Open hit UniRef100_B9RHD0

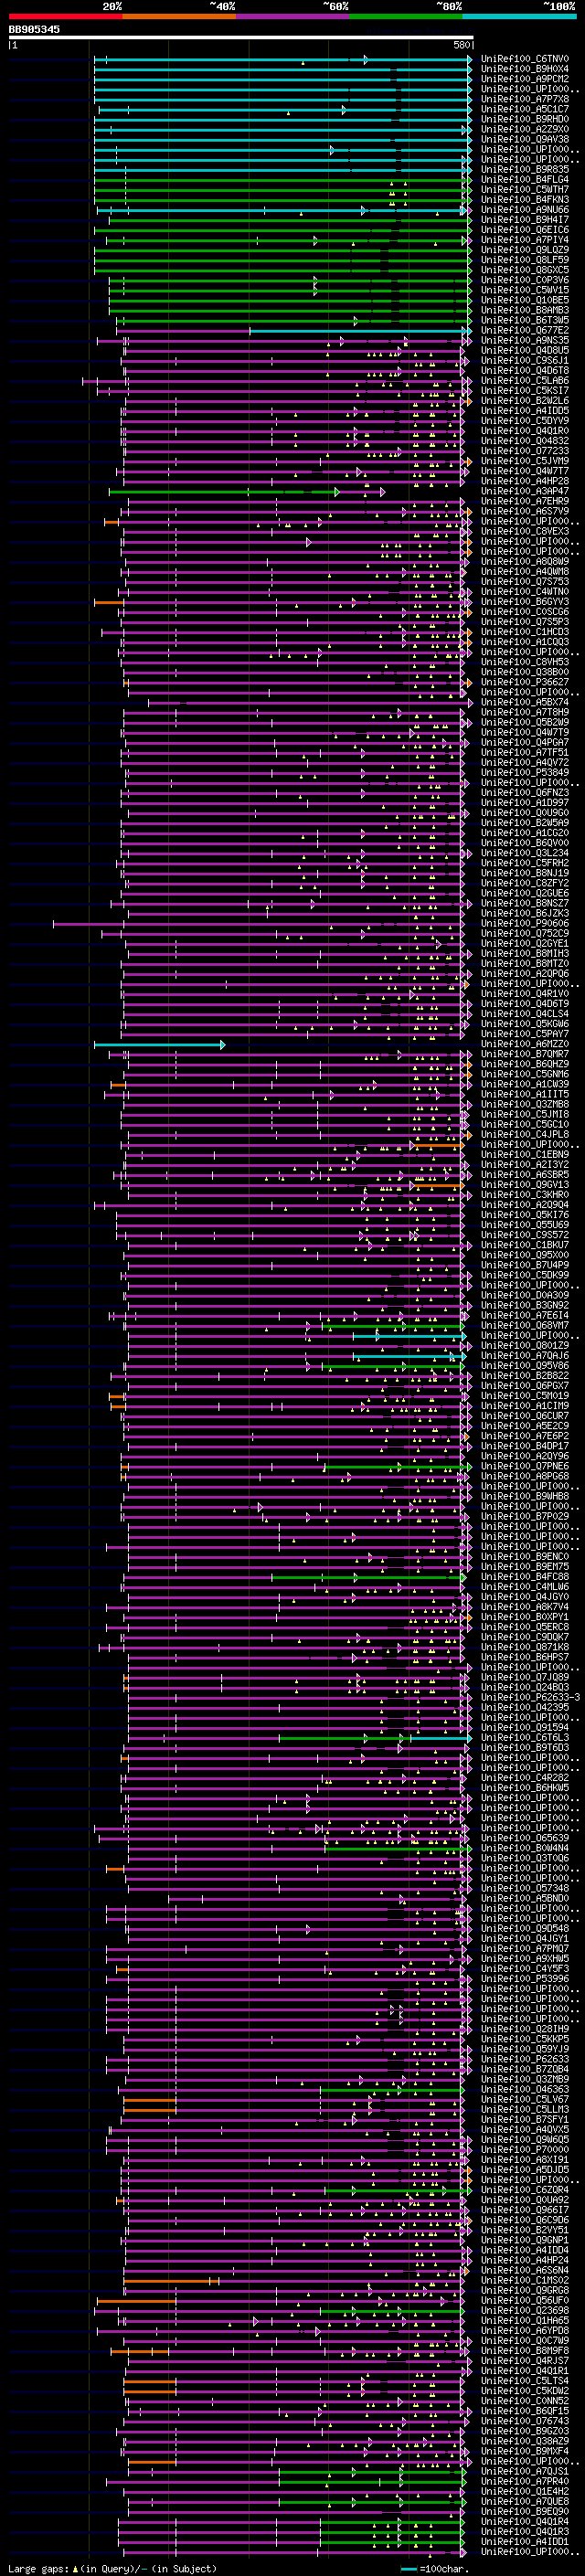[x=525, y=119]
